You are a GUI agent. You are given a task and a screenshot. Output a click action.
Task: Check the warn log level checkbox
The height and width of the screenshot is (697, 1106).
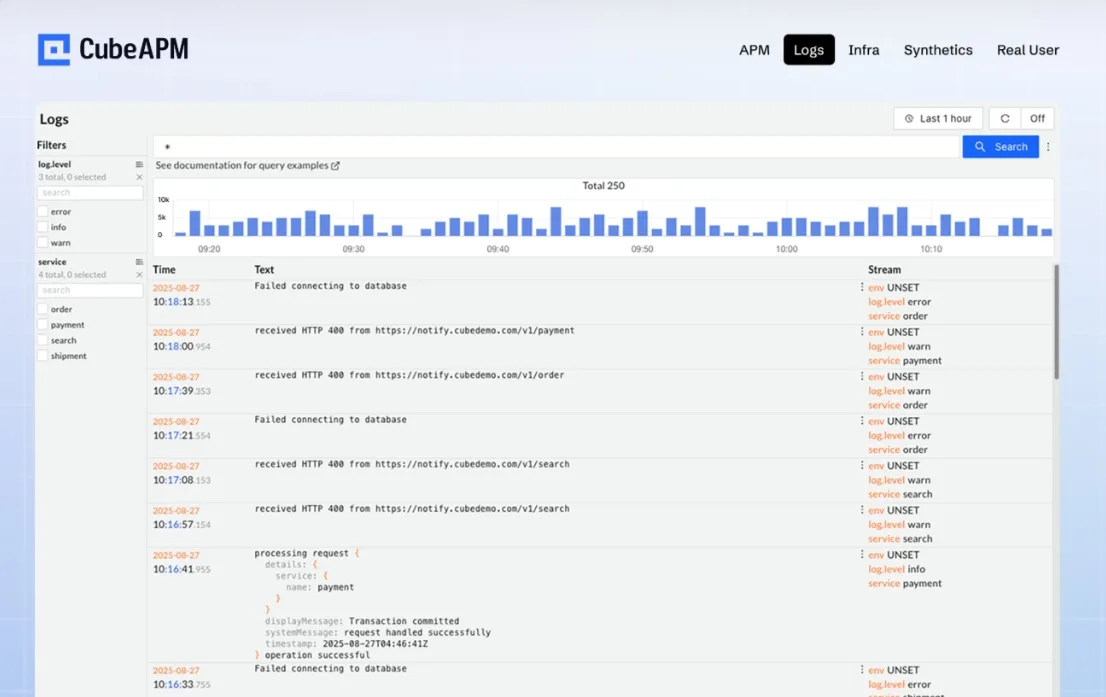42,242
